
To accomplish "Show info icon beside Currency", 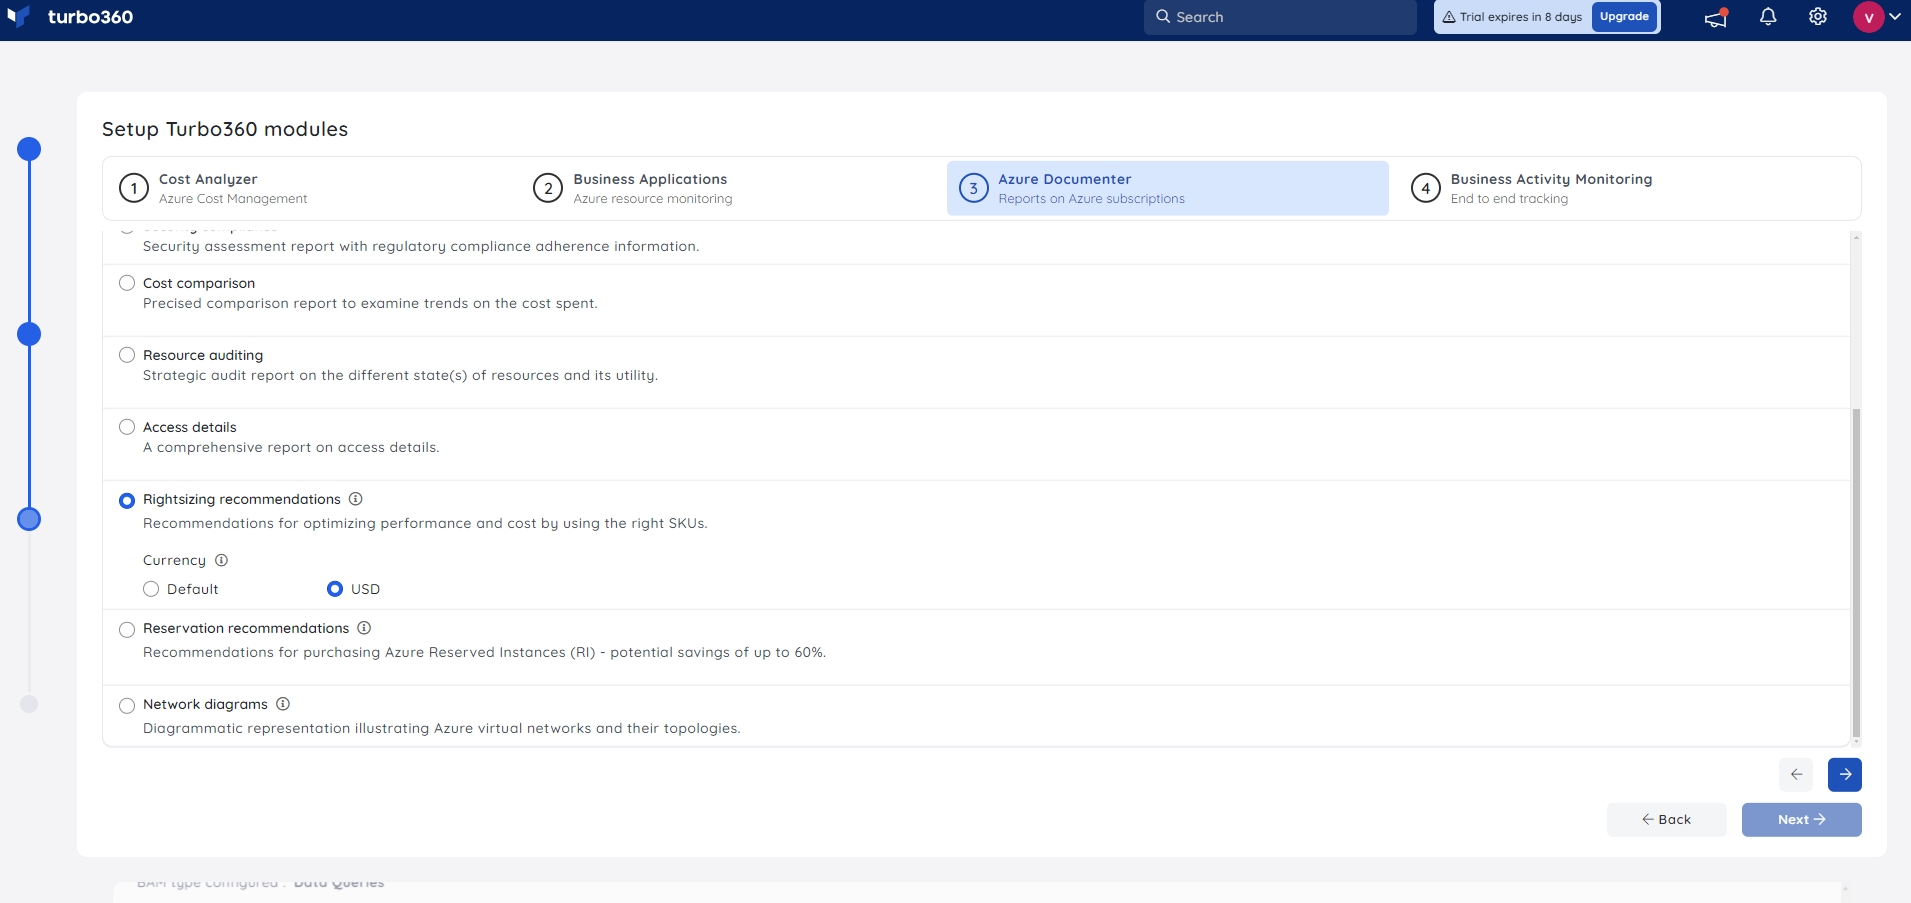I will (221, 560).
